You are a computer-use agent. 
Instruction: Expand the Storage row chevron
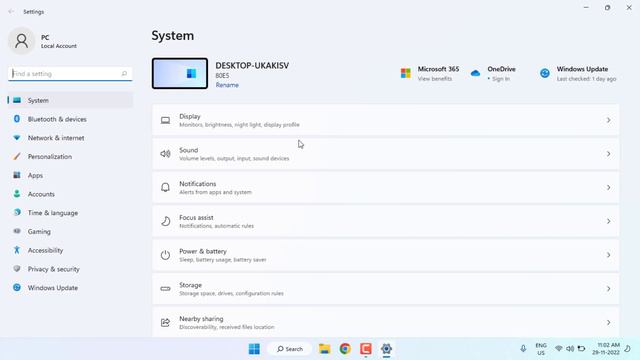point(608,289)
